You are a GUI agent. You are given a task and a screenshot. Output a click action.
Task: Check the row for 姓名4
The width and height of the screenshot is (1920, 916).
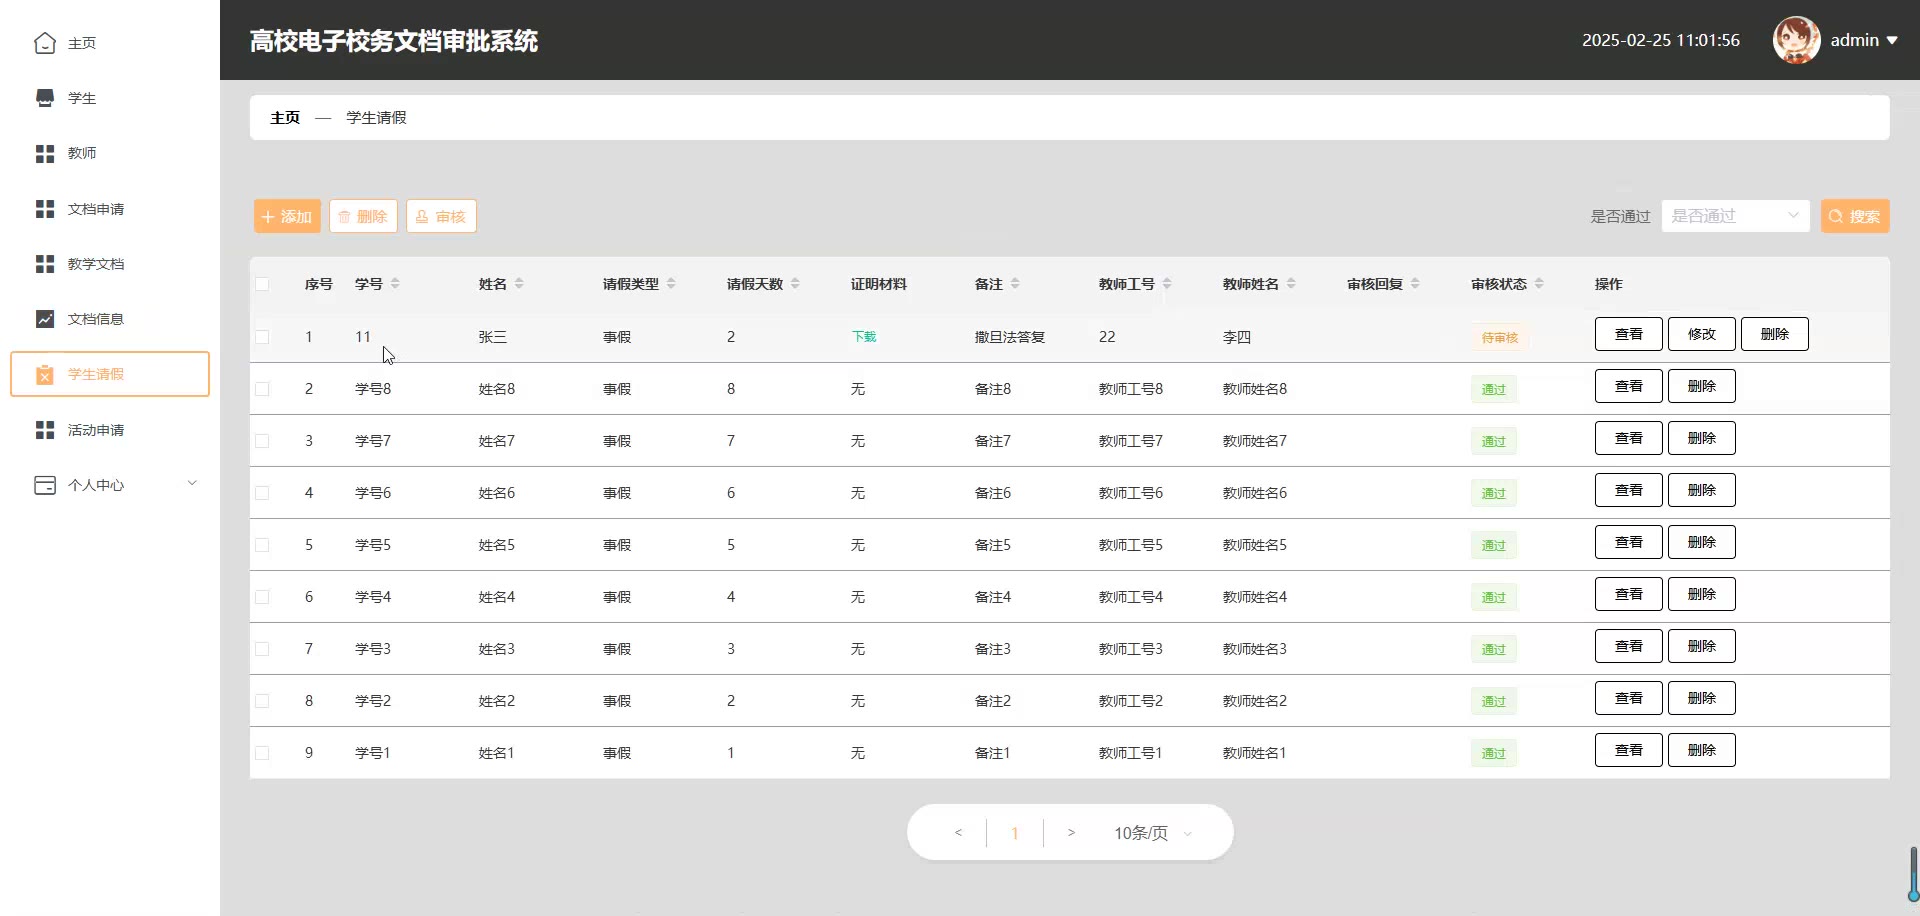(262, 597)
